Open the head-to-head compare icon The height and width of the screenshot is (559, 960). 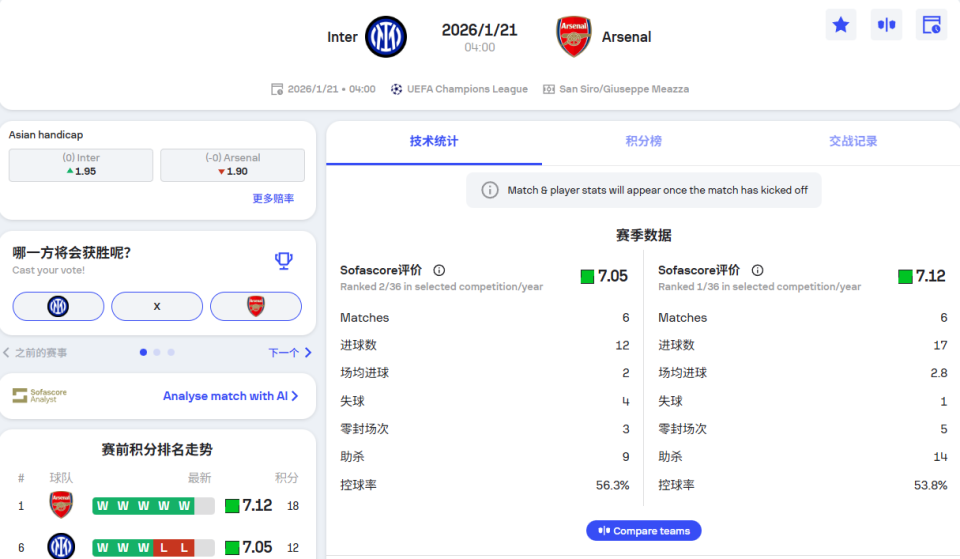pos(886,25)
